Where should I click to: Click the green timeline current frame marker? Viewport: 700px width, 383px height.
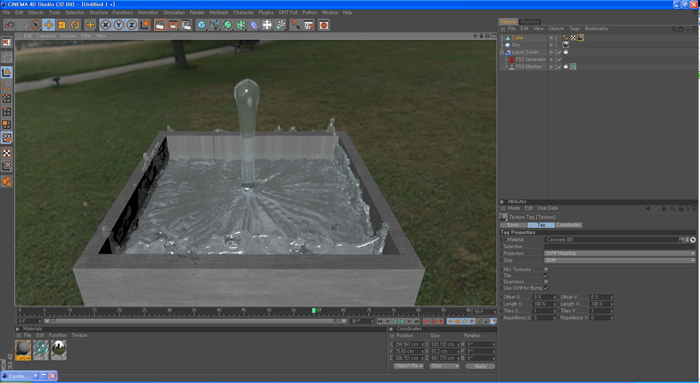[x=314, y=310]
